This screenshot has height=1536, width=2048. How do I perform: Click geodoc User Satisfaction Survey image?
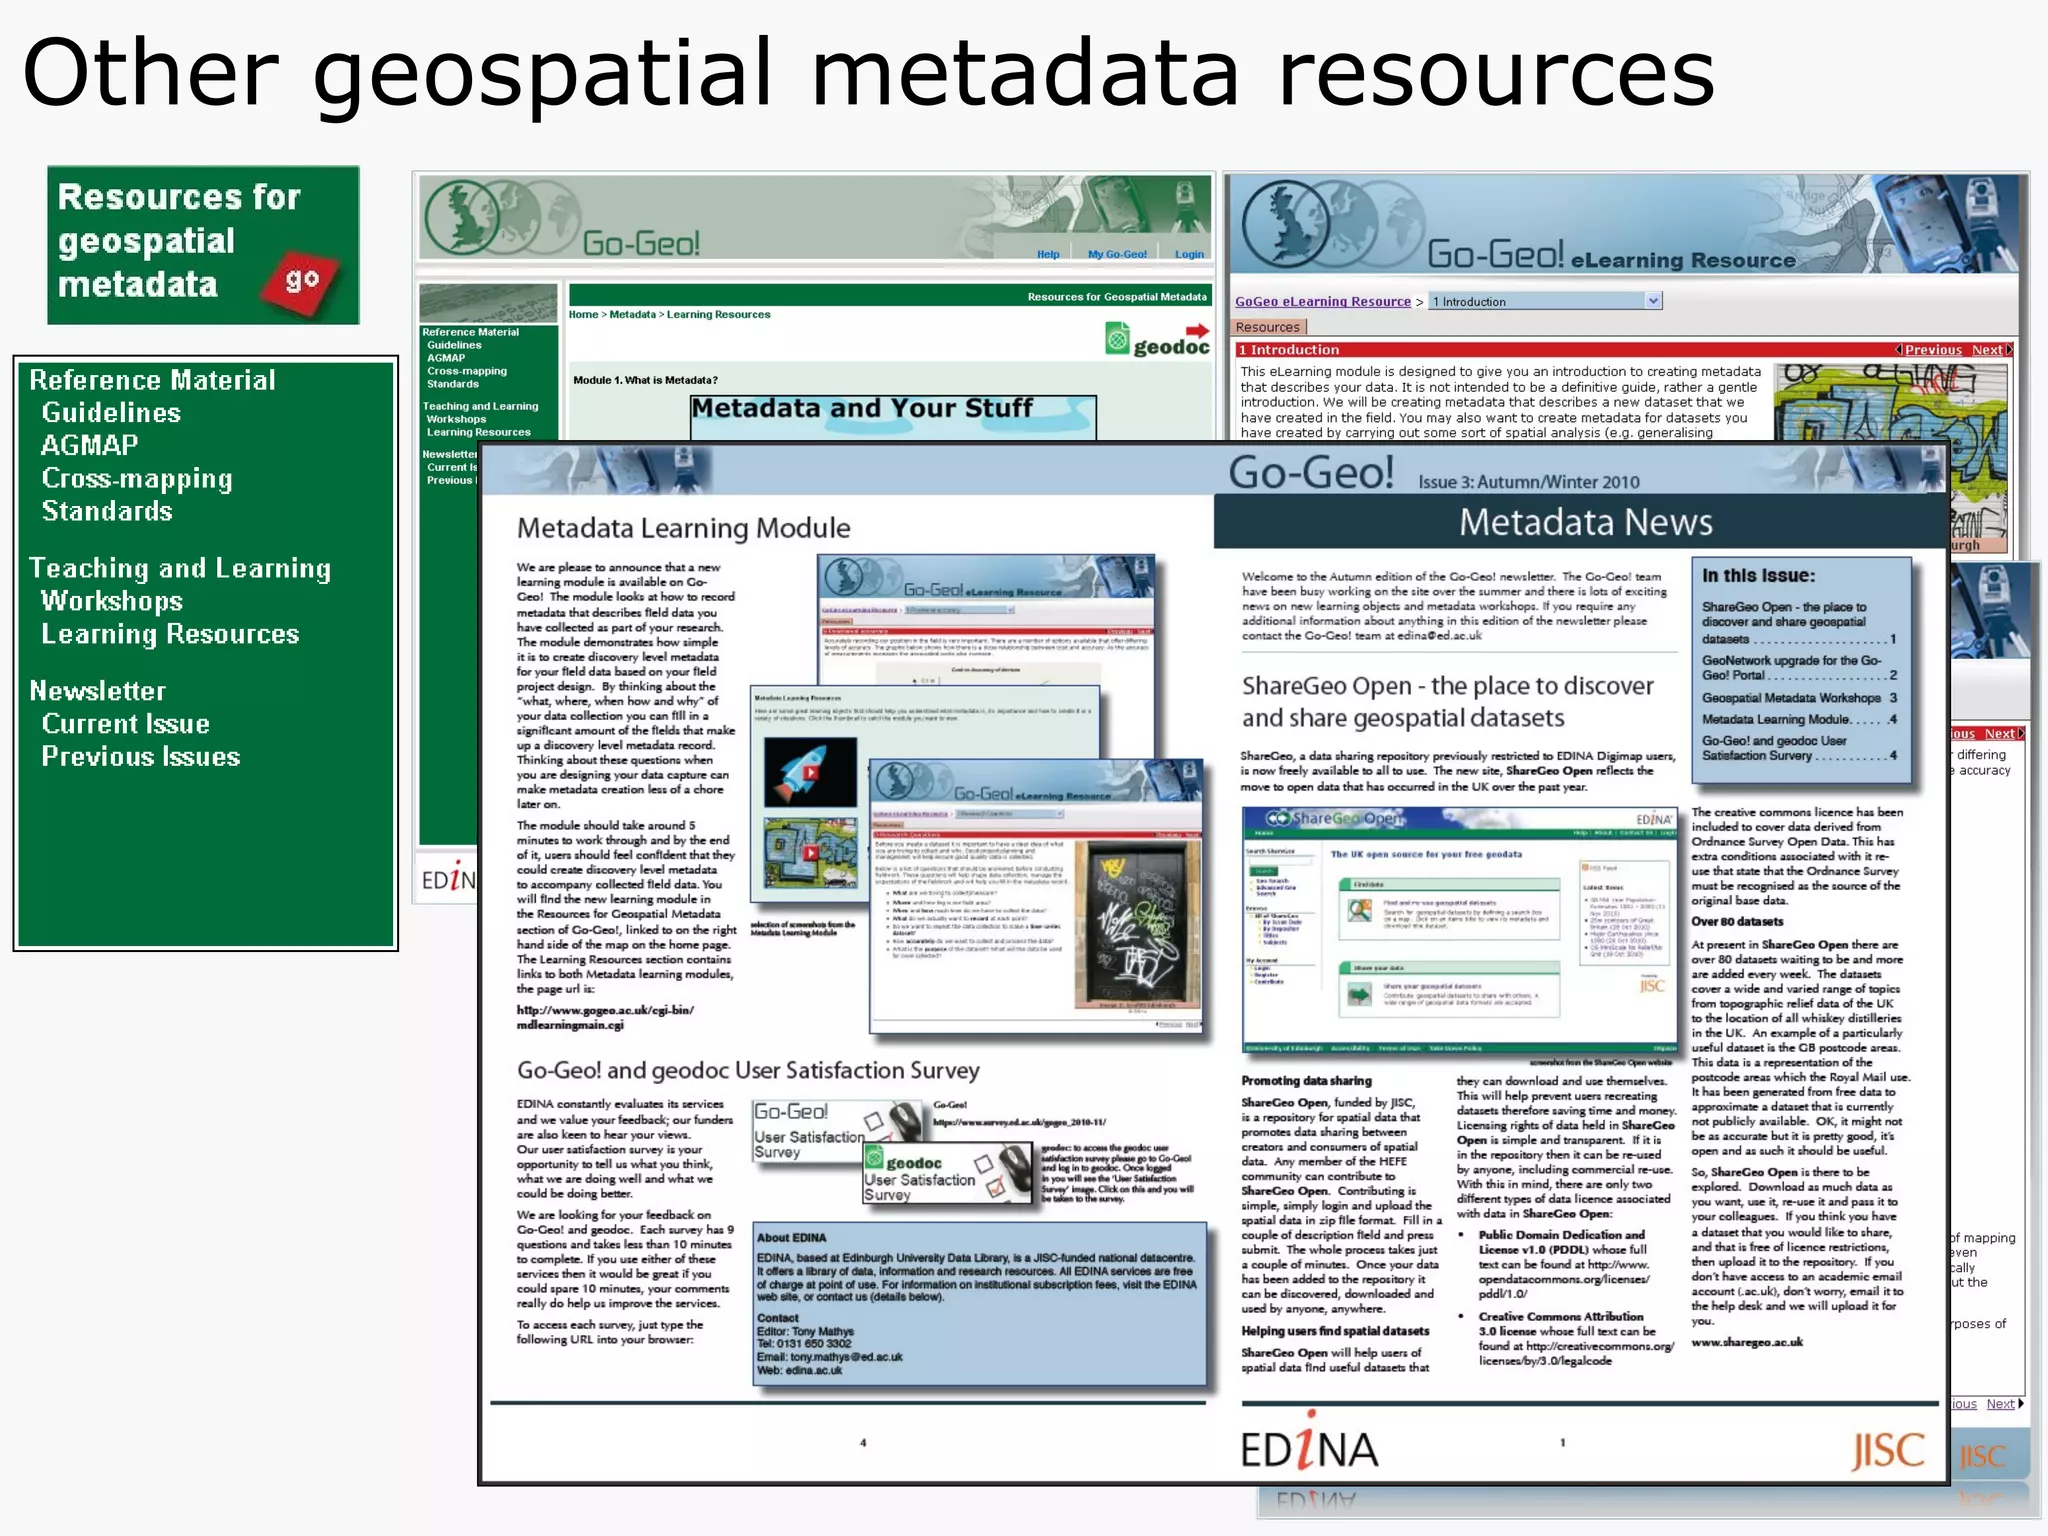tap(946, 1173)
